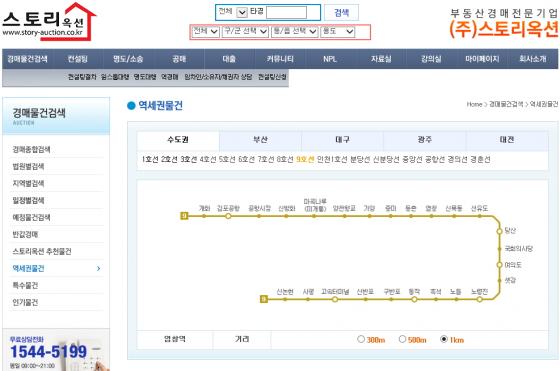Open the 용도 dropdown

[x=338, y=32]
